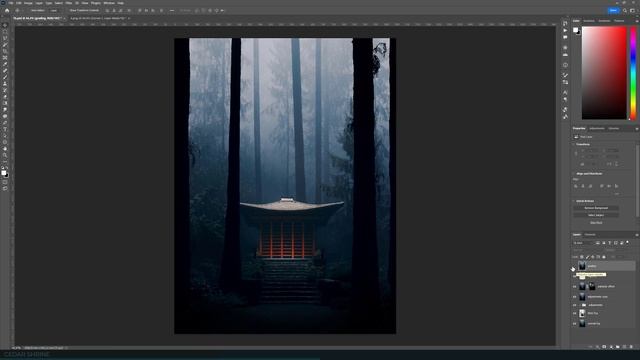Screen dimensions: 640x360
Task: Click the Lock transparent pixels icon
Action: [582, 257]
